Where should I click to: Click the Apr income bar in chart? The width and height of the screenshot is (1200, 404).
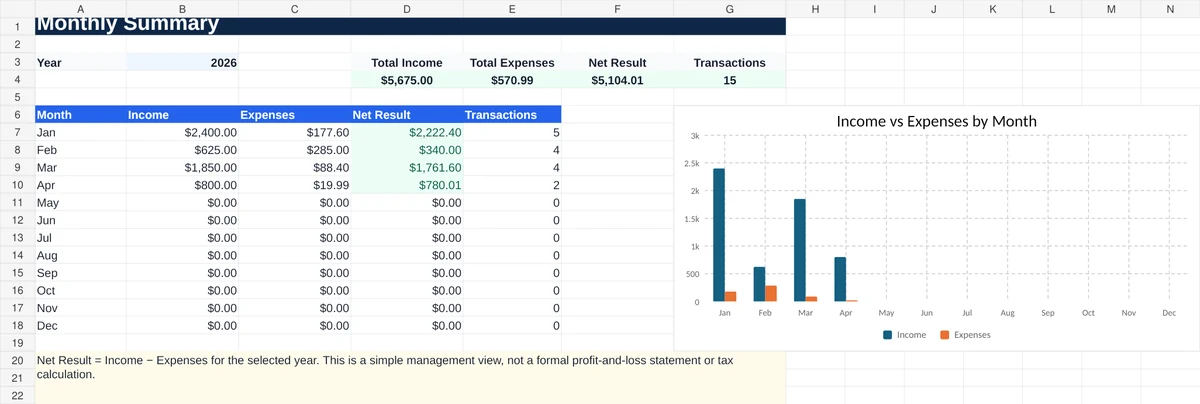840,279
